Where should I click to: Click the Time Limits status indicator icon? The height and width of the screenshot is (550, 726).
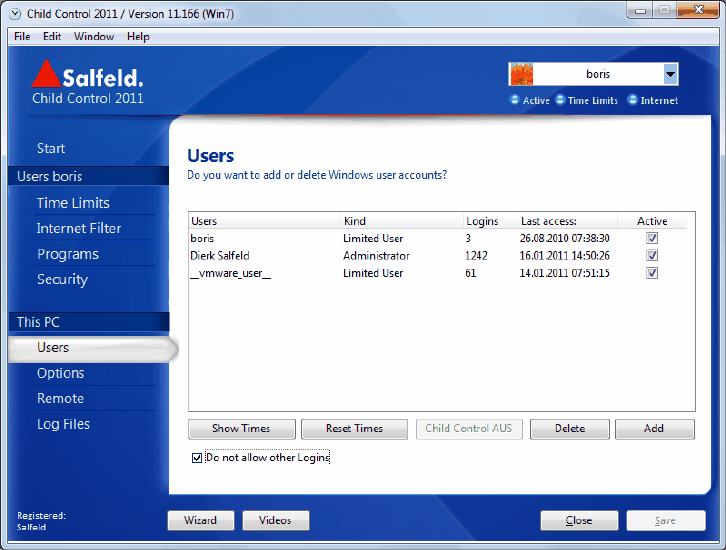click(560, 100)
